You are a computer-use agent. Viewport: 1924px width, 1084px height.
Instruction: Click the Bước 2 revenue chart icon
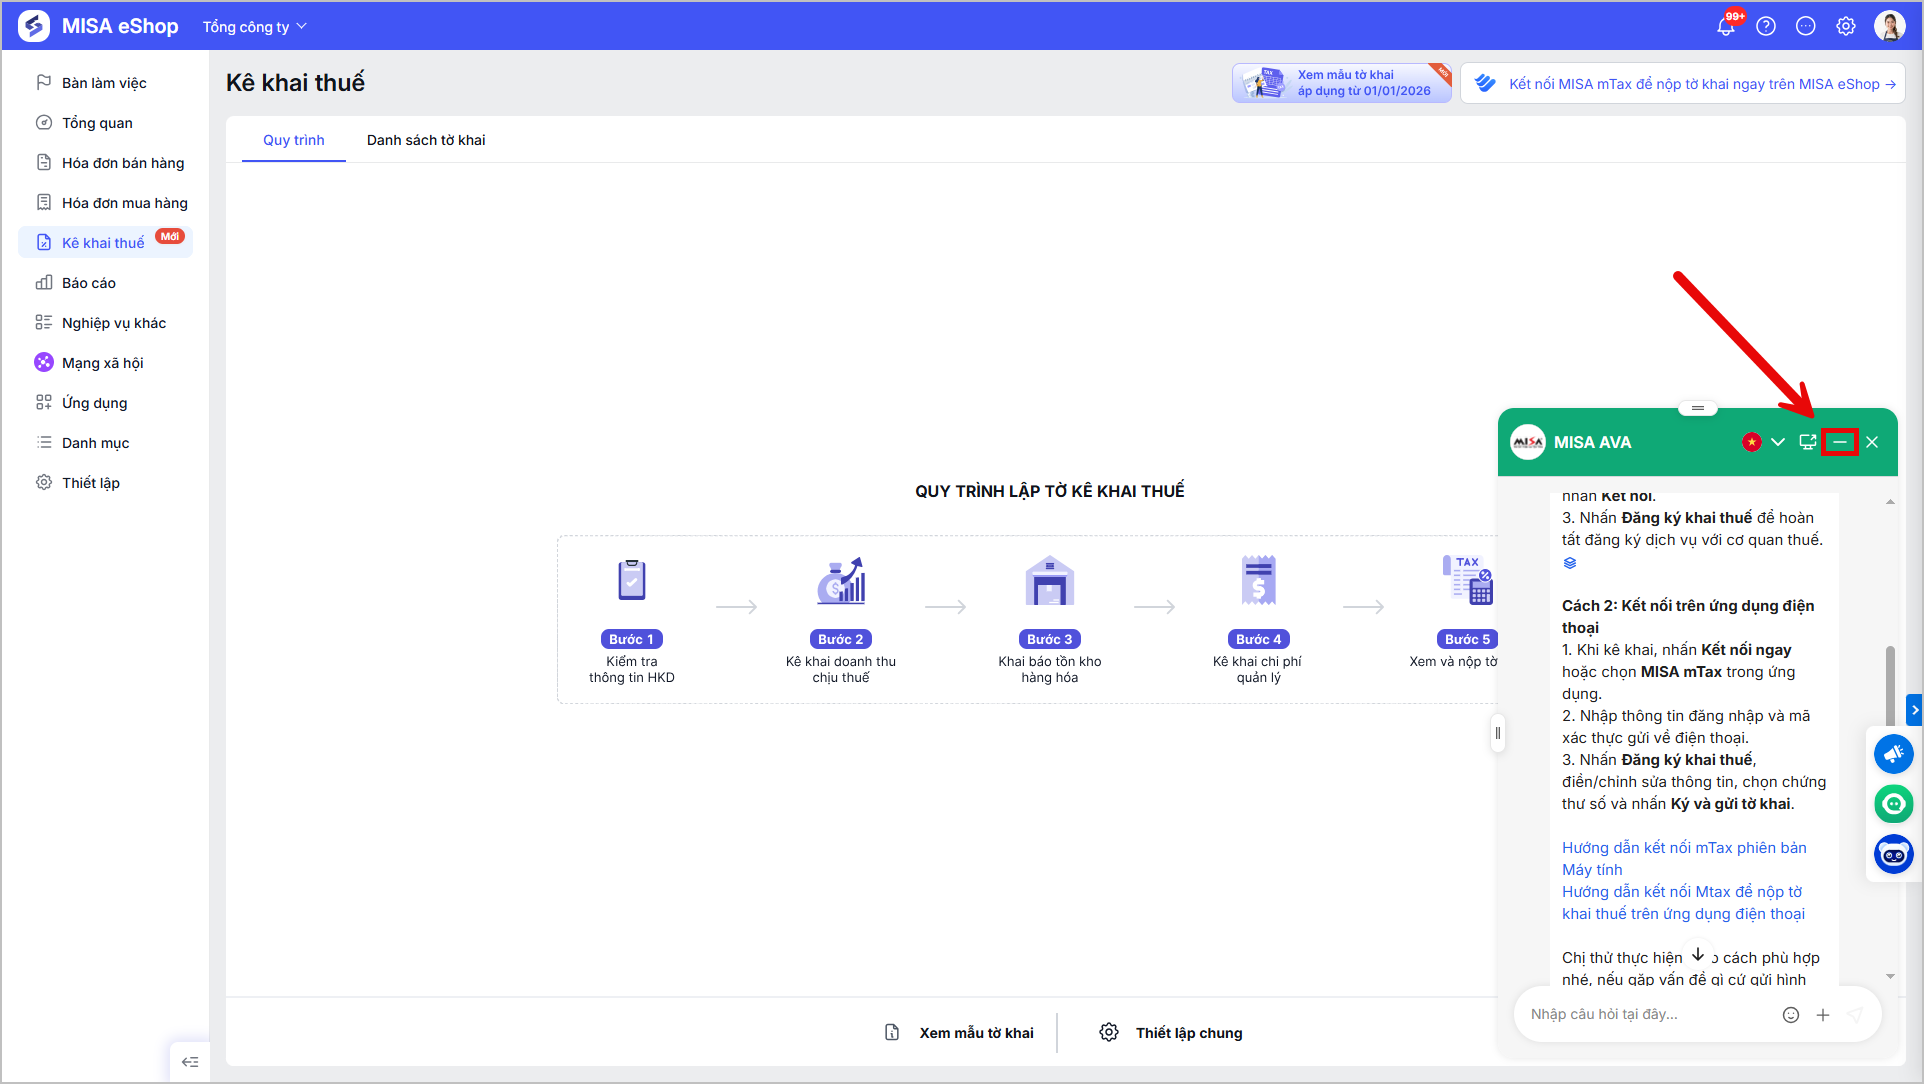pos(841,581)
